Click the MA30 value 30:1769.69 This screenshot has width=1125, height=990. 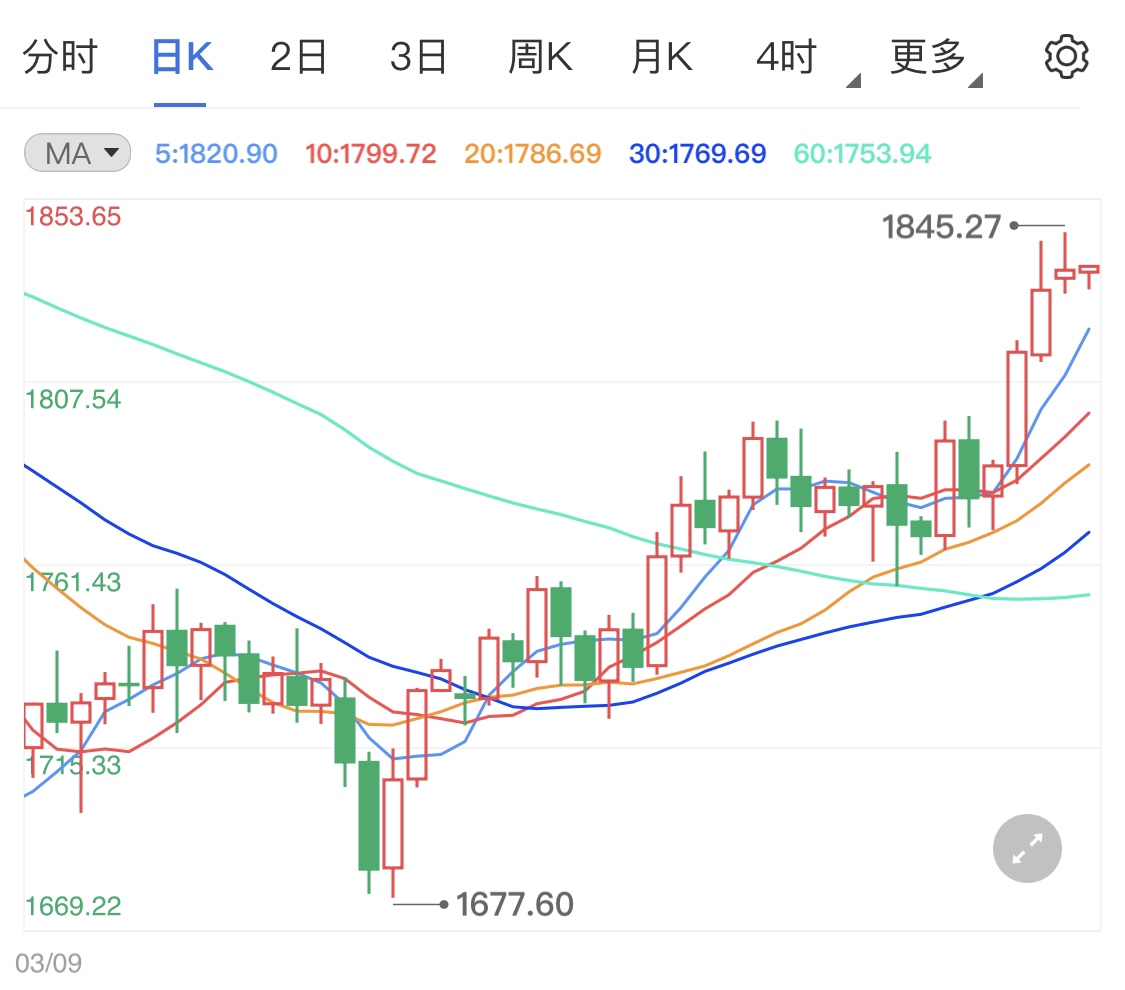click(x=697, y=154)
